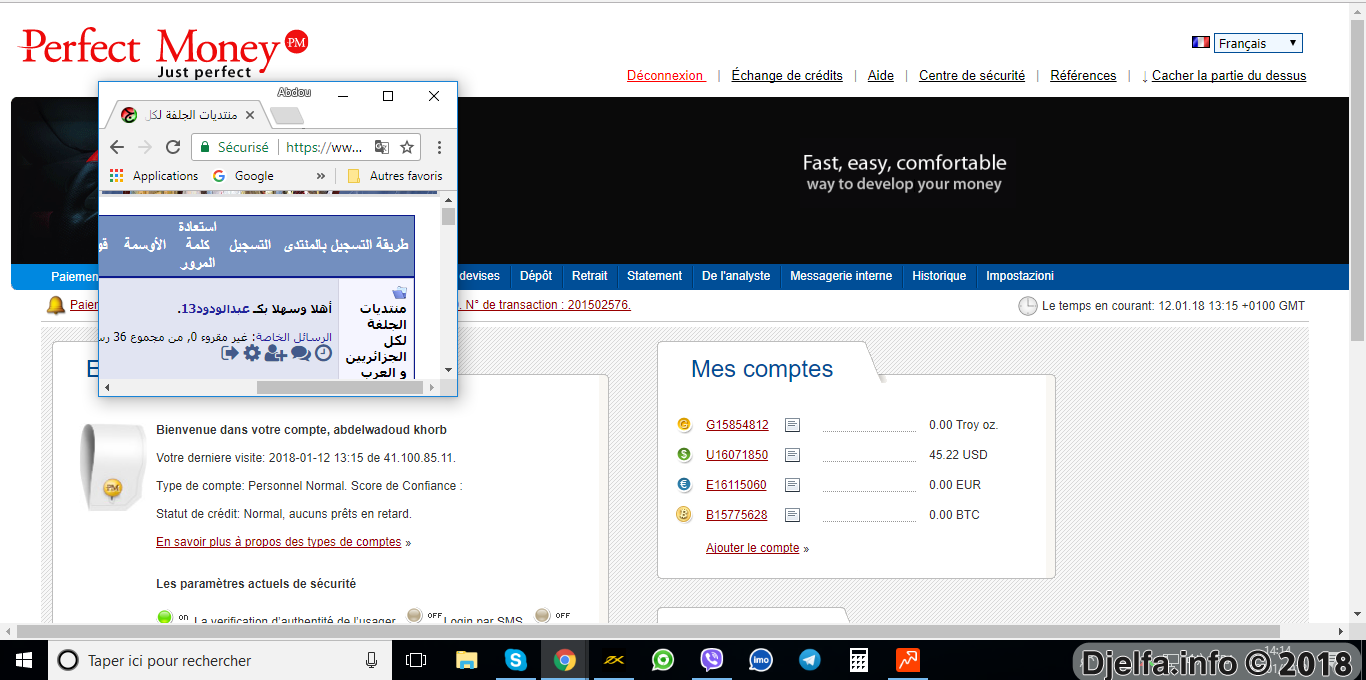Open the imo app from the taskbar
1366x680 pixels.
coord(761,660)
